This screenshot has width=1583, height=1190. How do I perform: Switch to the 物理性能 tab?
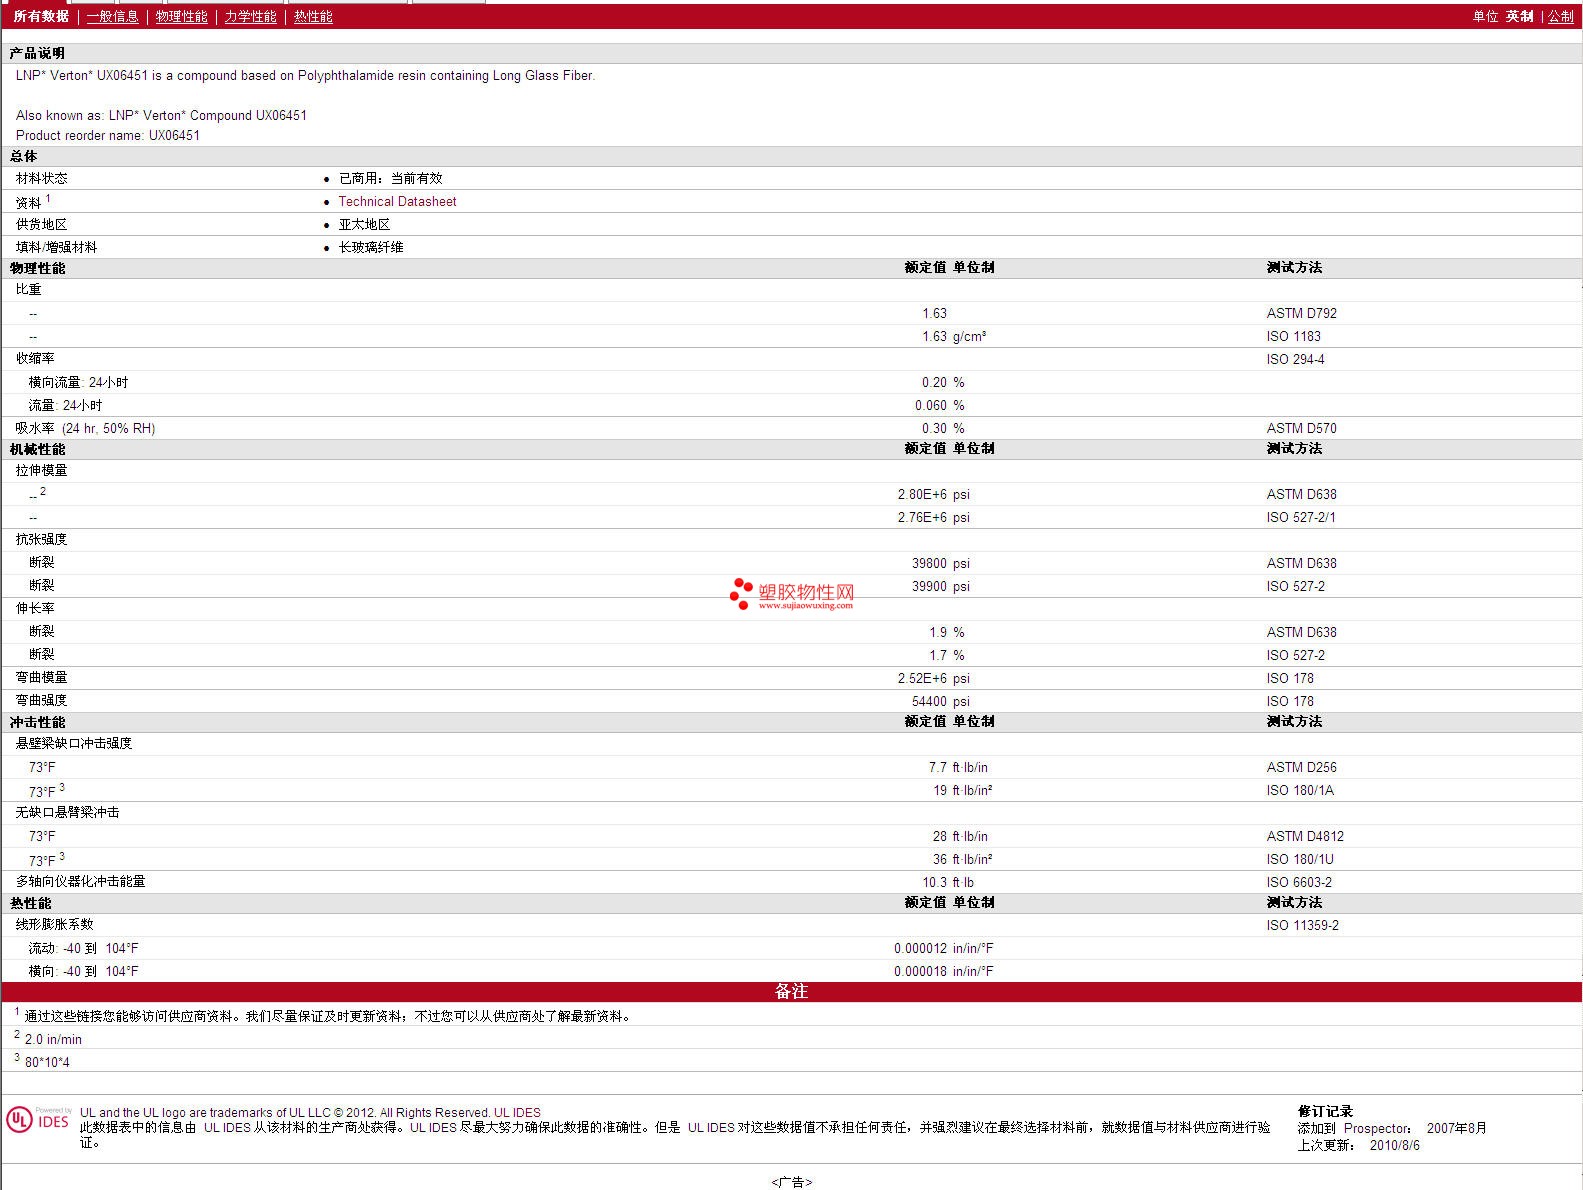(182, 17)
